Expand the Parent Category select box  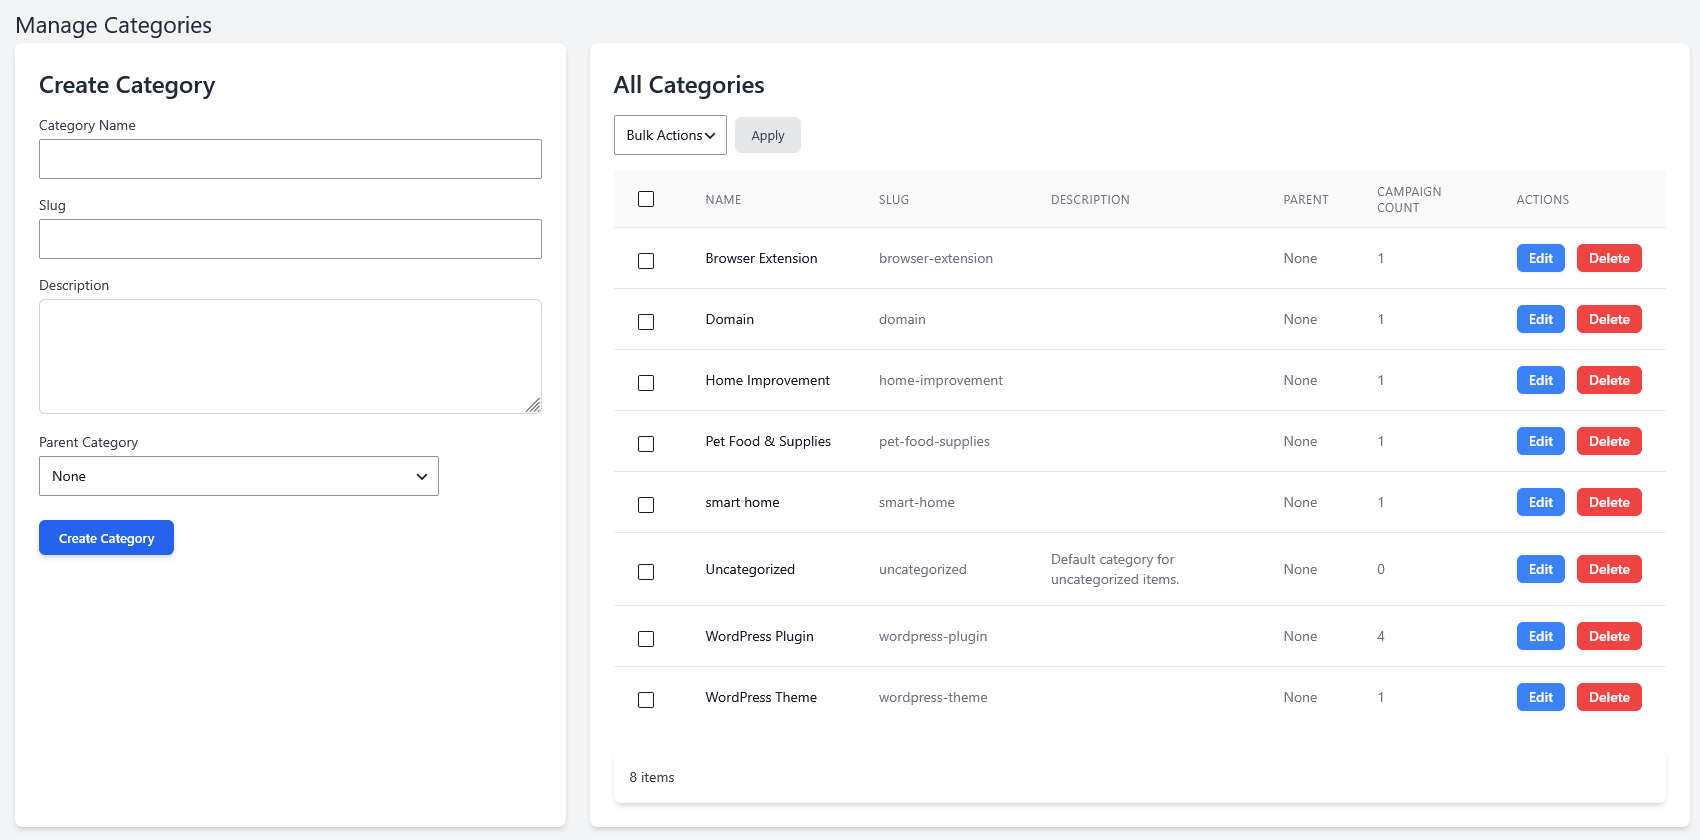pos(239,476)
